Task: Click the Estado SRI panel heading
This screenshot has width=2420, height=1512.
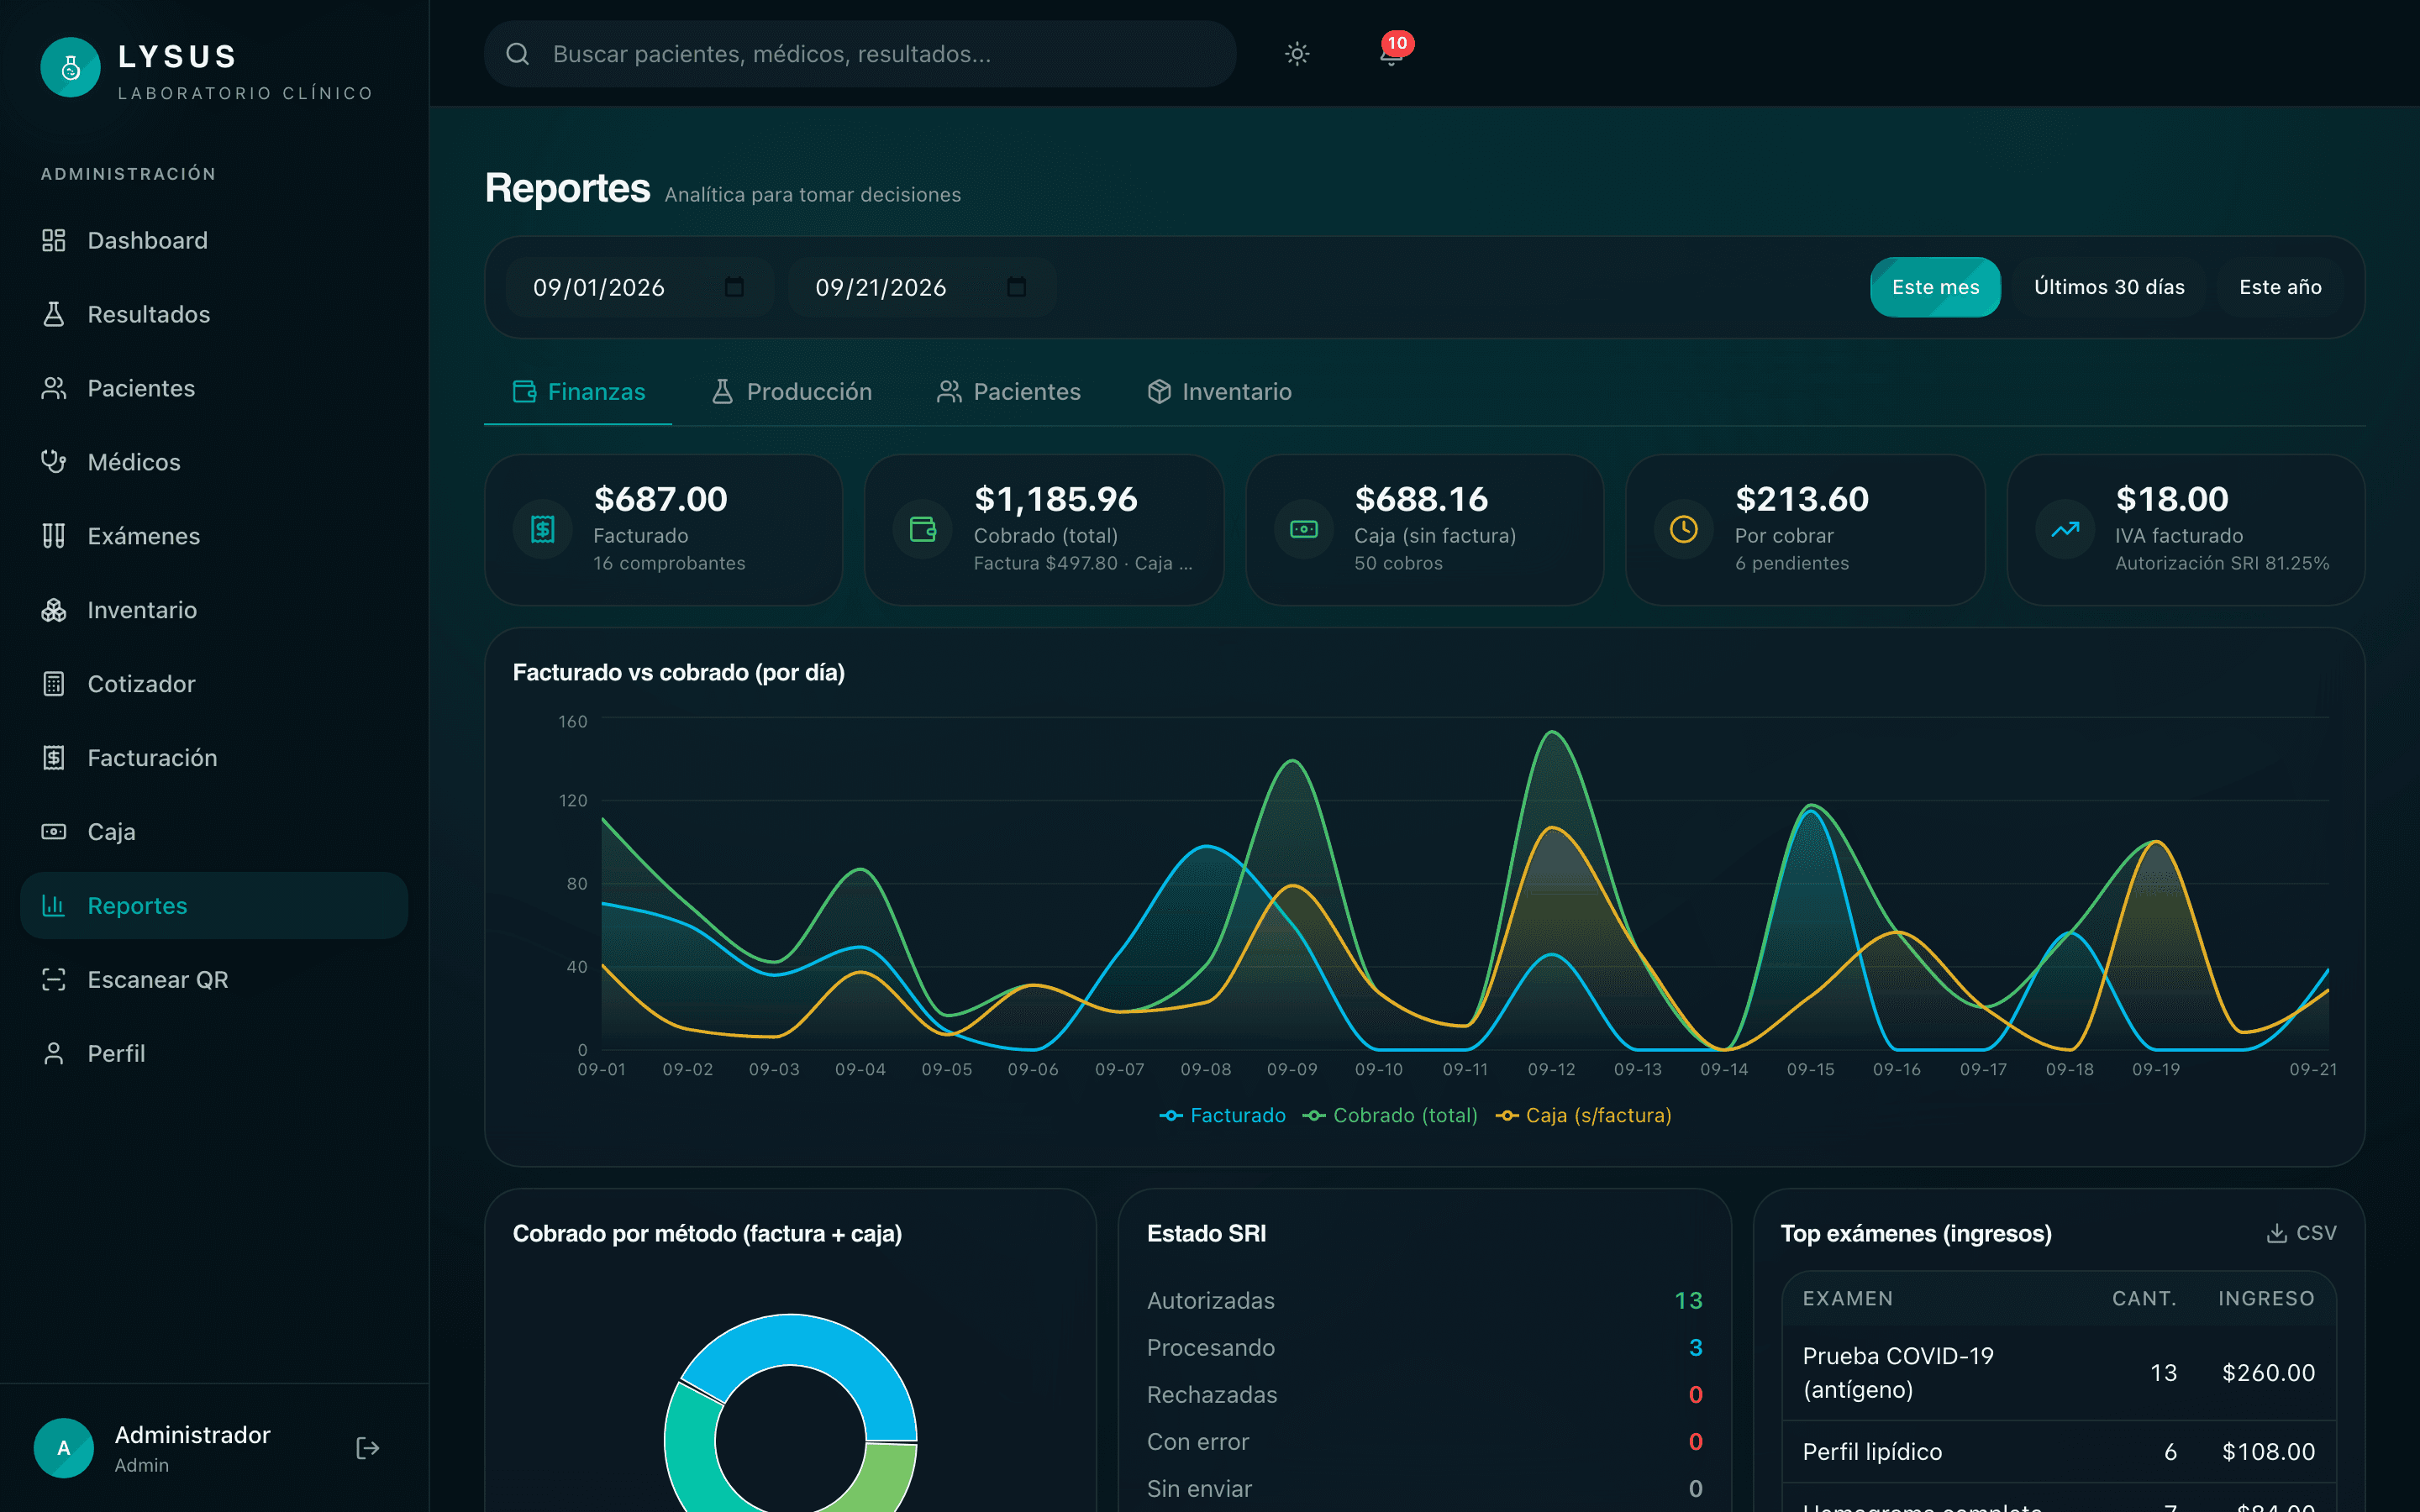Action: [x=1206, y=1233]
